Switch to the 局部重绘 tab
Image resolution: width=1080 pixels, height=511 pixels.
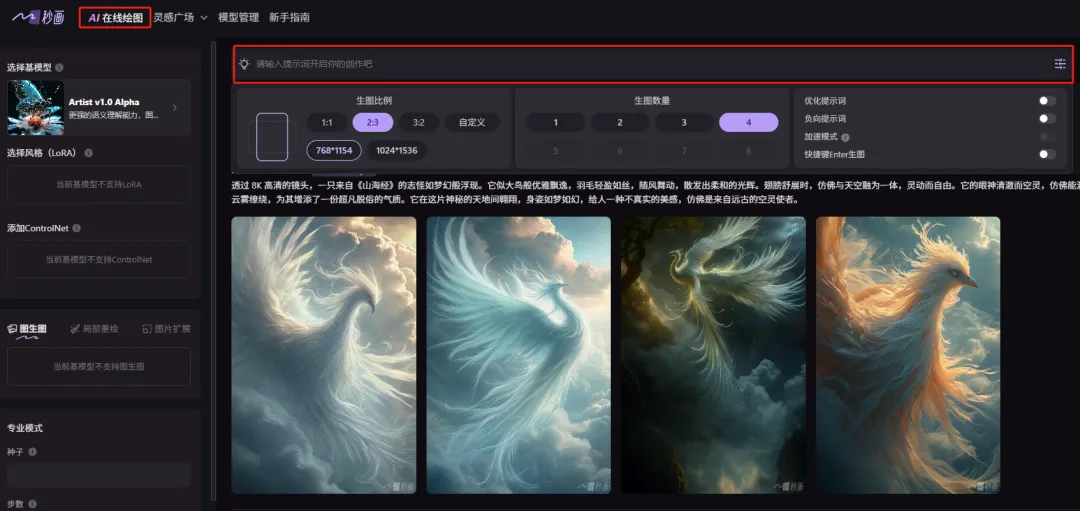click(x=94, y=329)
